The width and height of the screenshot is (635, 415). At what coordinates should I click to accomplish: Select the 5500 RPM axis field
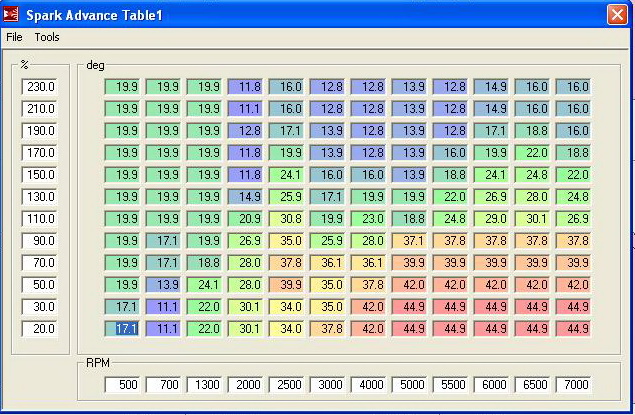click(452, 385)
